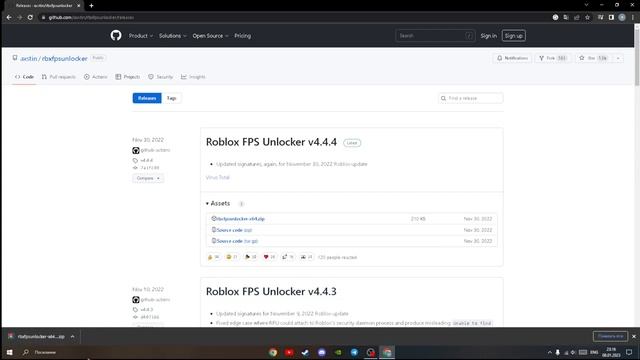Download Source code (tar.gz)
The height and width of the screenshot is (360, 640).
click(x=237, y=241)
